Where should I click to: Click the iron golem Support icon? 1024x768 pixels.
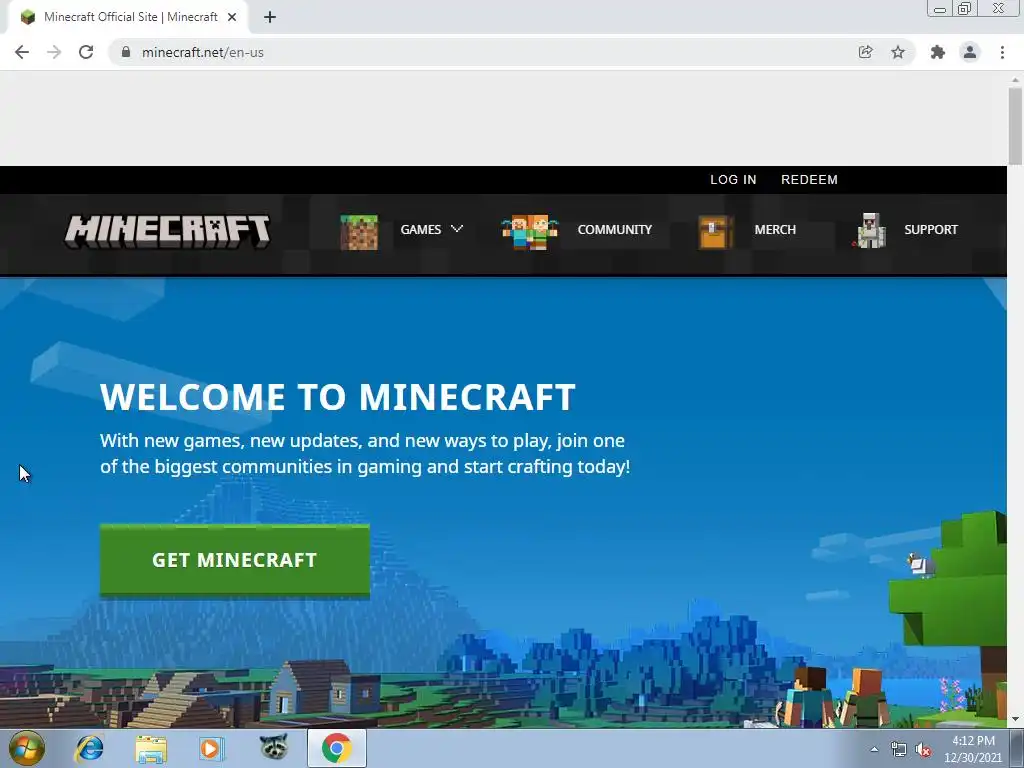pyautogui.click(x=870, y=231)
